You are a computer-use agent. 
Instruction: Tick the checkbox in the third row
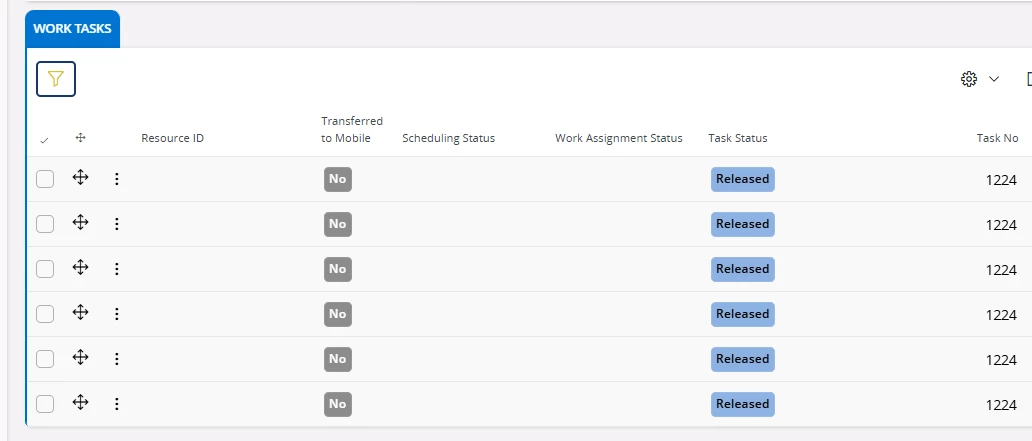click(x=45, y=269)
